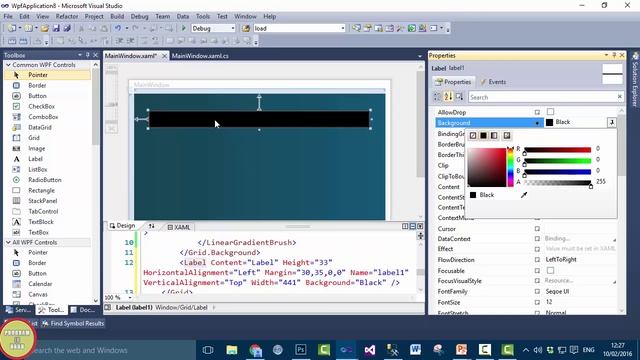Click the FontSize property marker square
The height and width of the screenshot is (360, 640).
point(537,302)
